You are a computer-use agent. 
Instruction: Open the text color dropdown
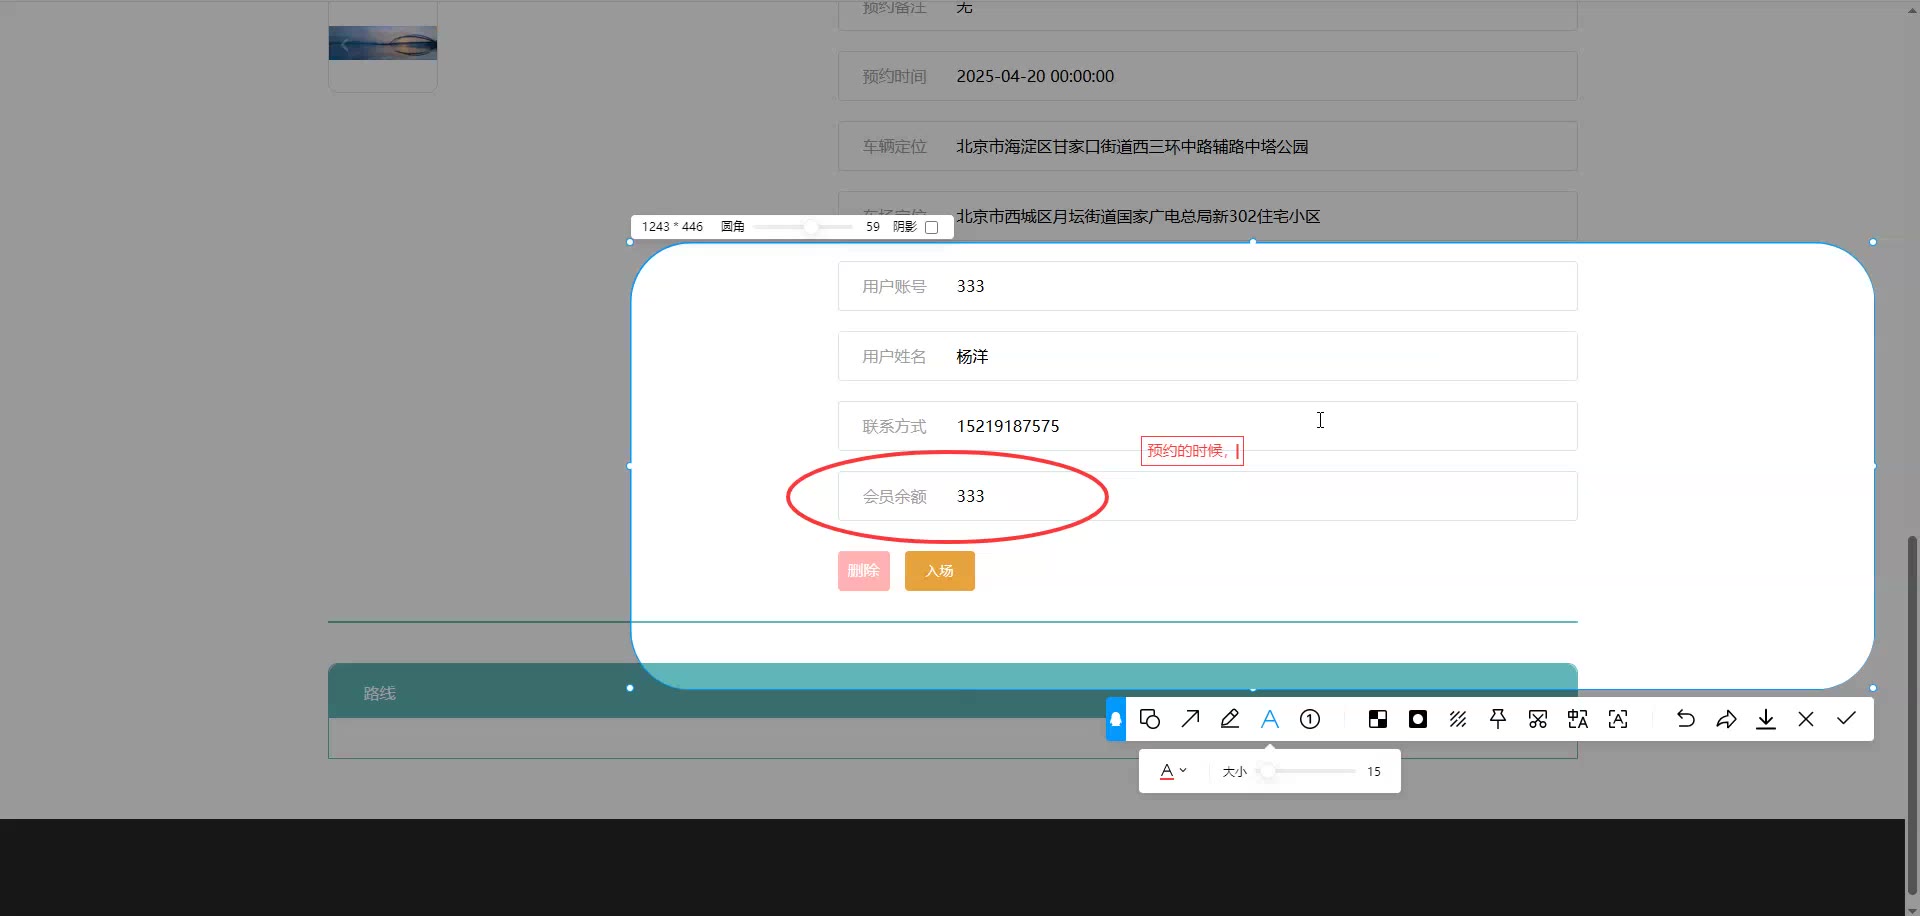[1172, 771]
